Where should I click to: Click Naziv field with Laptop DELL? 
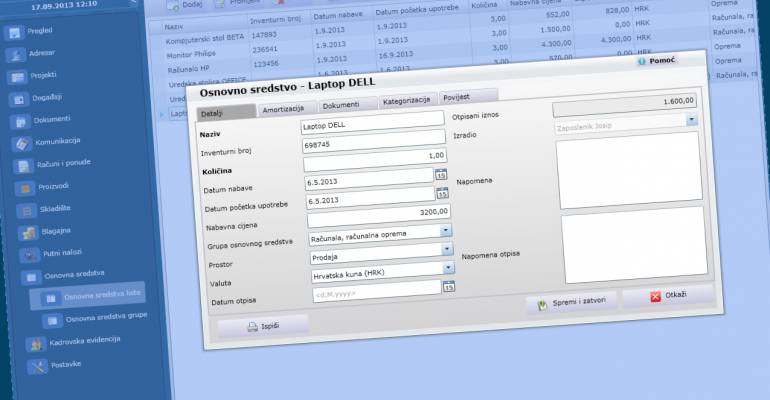(x=372, y=122)
